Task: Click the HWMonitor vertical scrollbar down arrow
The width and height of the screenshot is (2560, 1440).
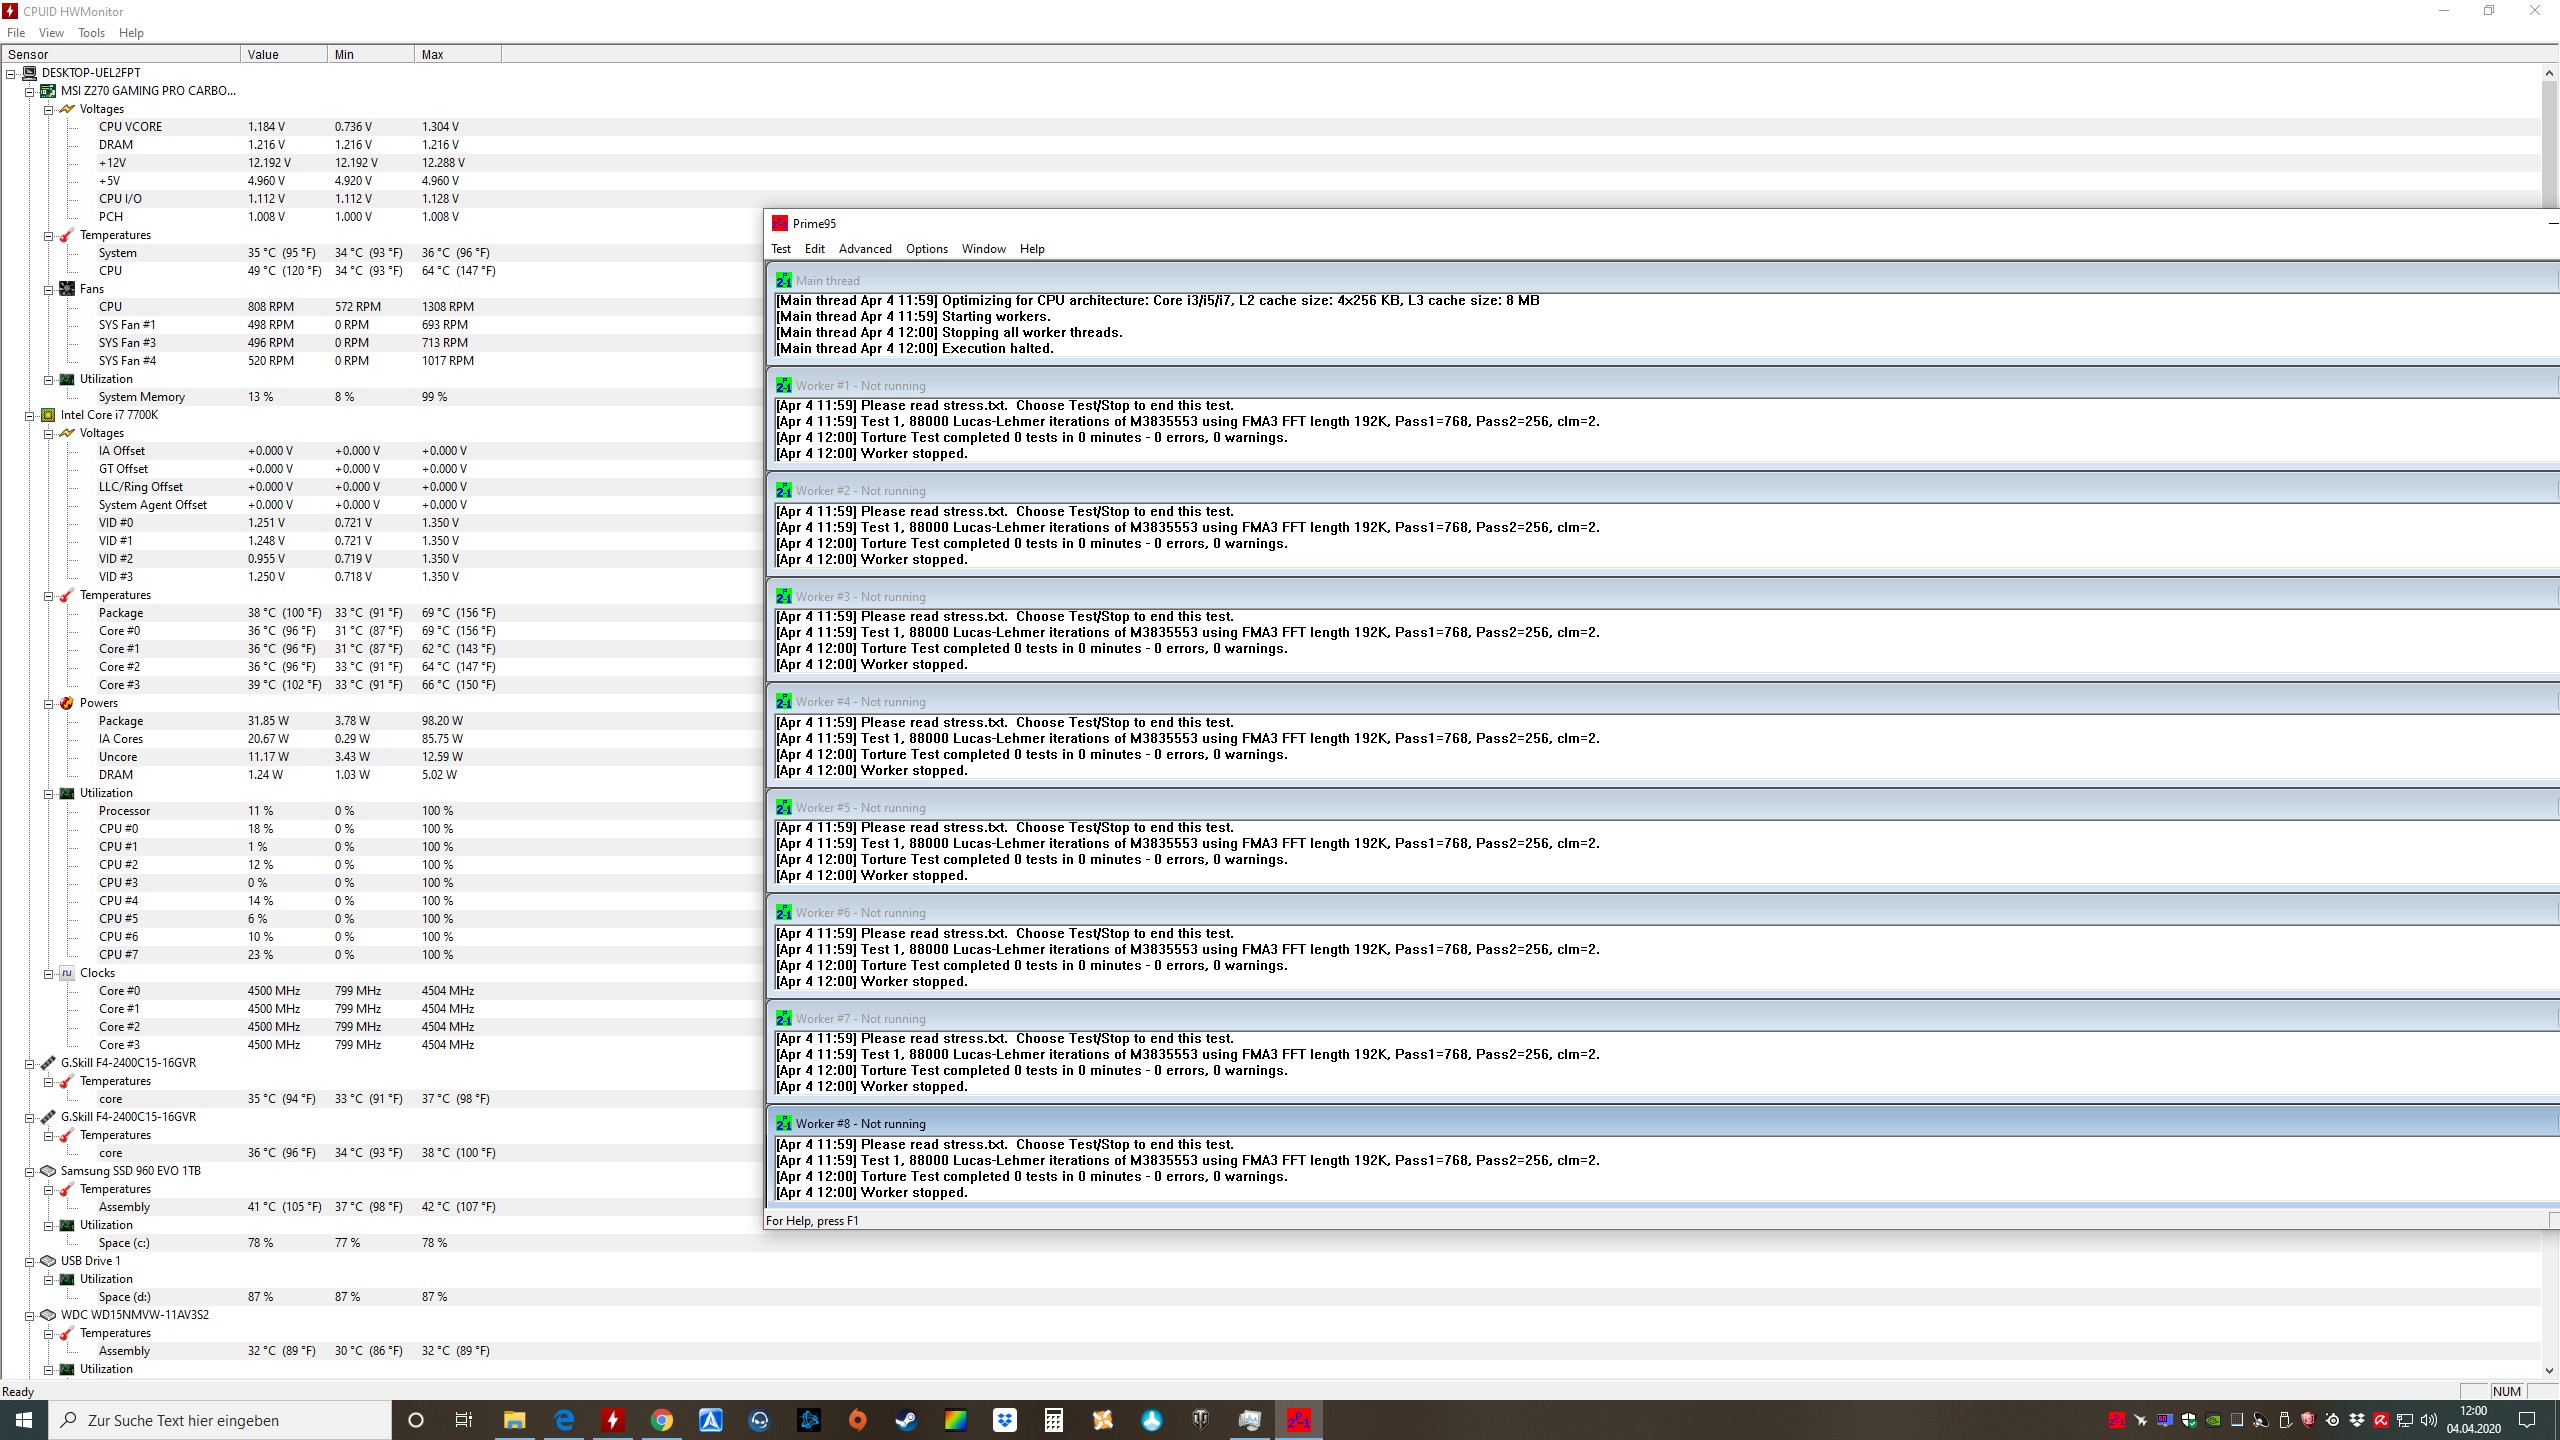Action: 2549,1370
